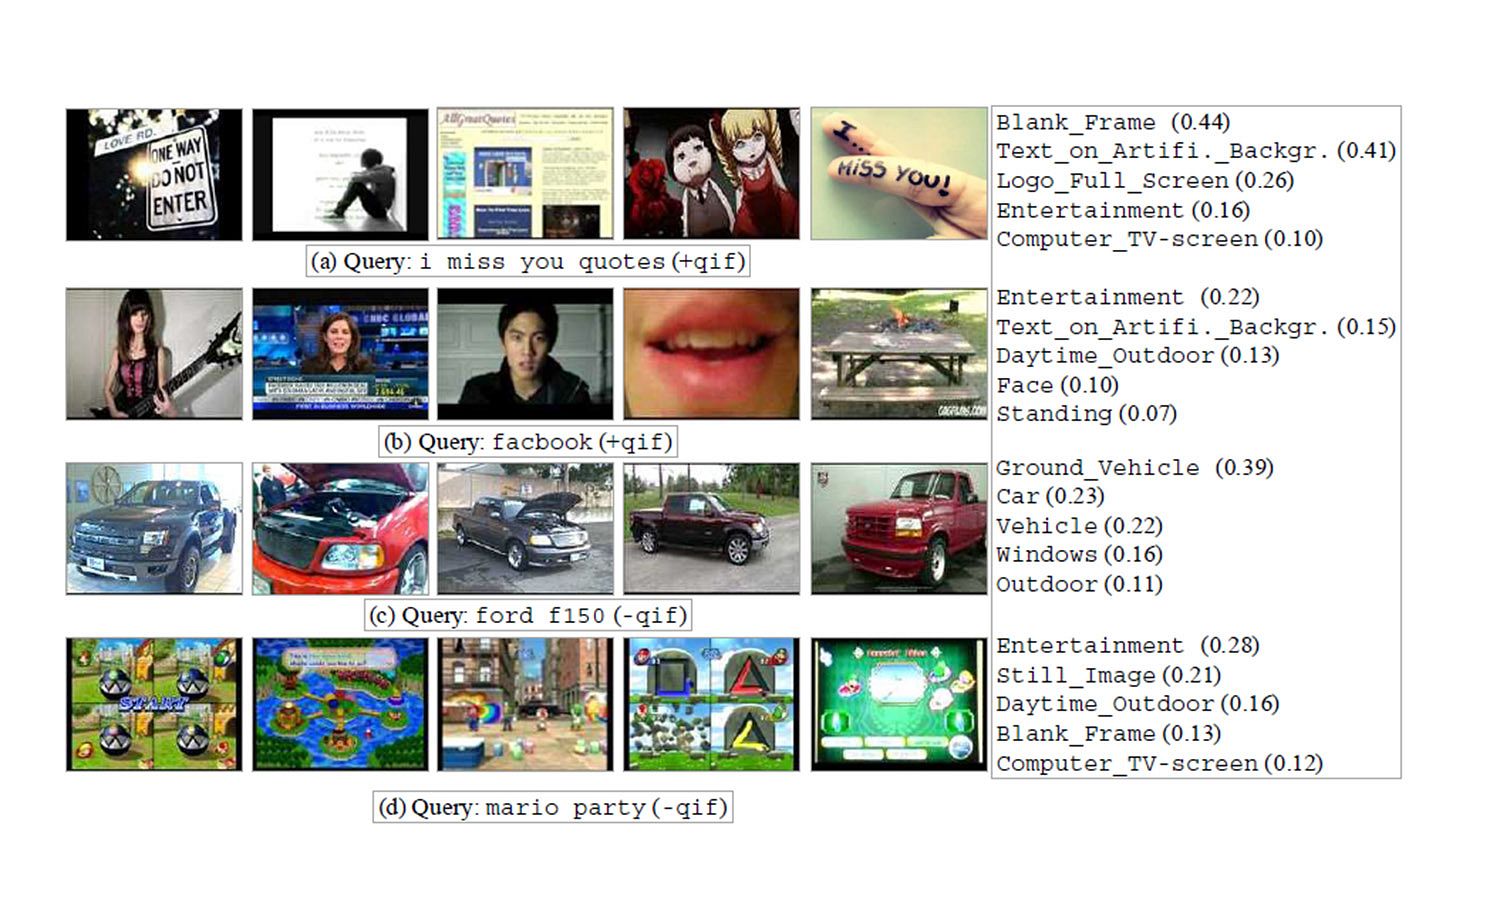Screen dimensions: 1500x900
Task: Click the dark blue Ford Raptor thumbnail
Action: tap(154, 529)
